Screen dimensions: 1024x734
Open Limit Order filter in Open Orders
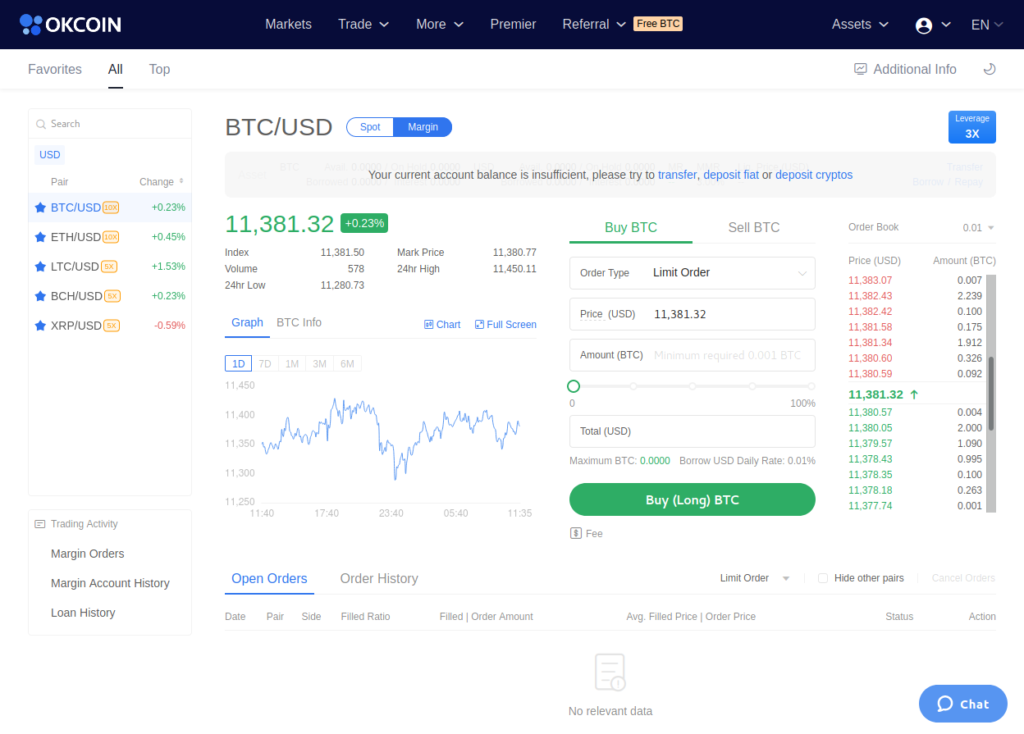pos(754,578)
